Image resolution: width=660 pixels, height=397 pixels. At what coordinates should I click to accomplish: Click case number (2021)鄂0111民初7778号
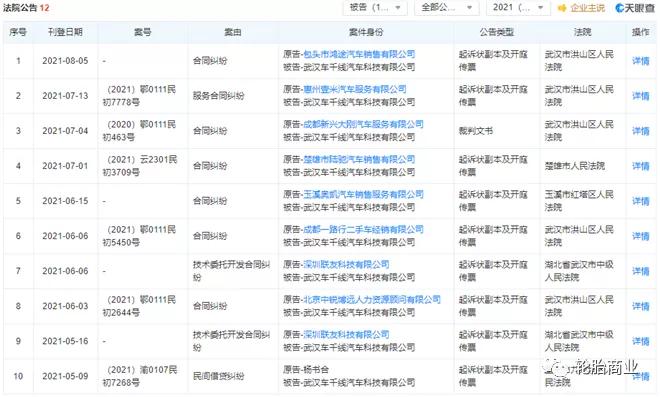pos(140,96)
